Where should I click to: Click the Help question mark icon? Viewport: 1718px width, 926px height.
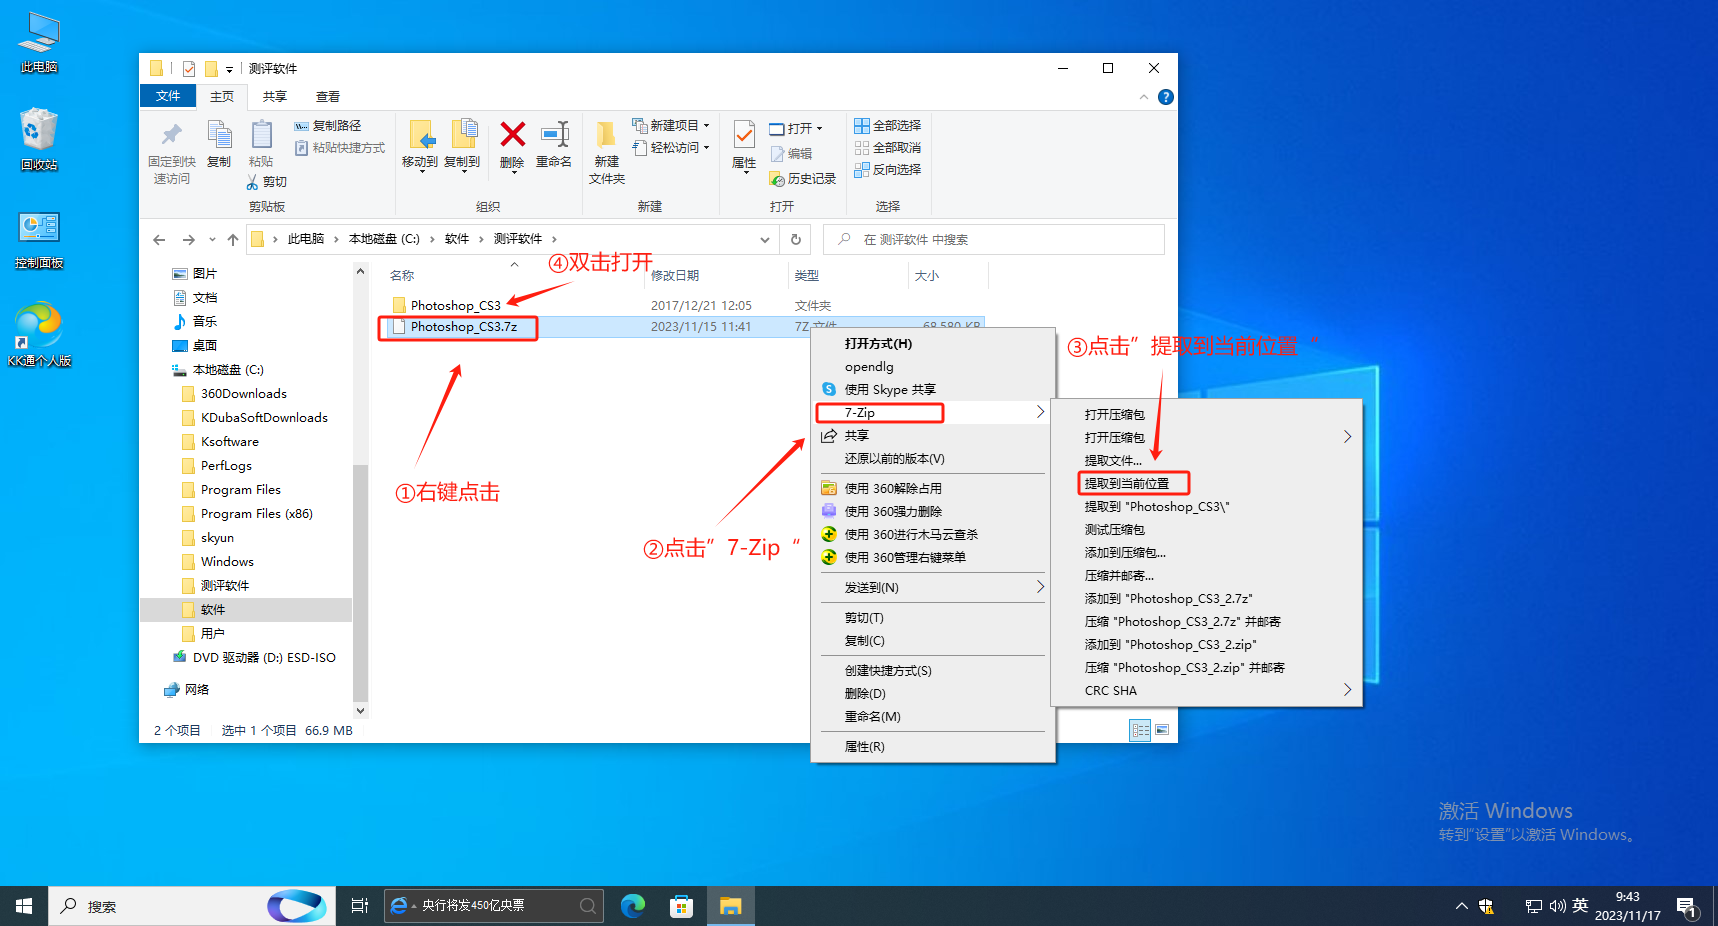[1166, 97]
